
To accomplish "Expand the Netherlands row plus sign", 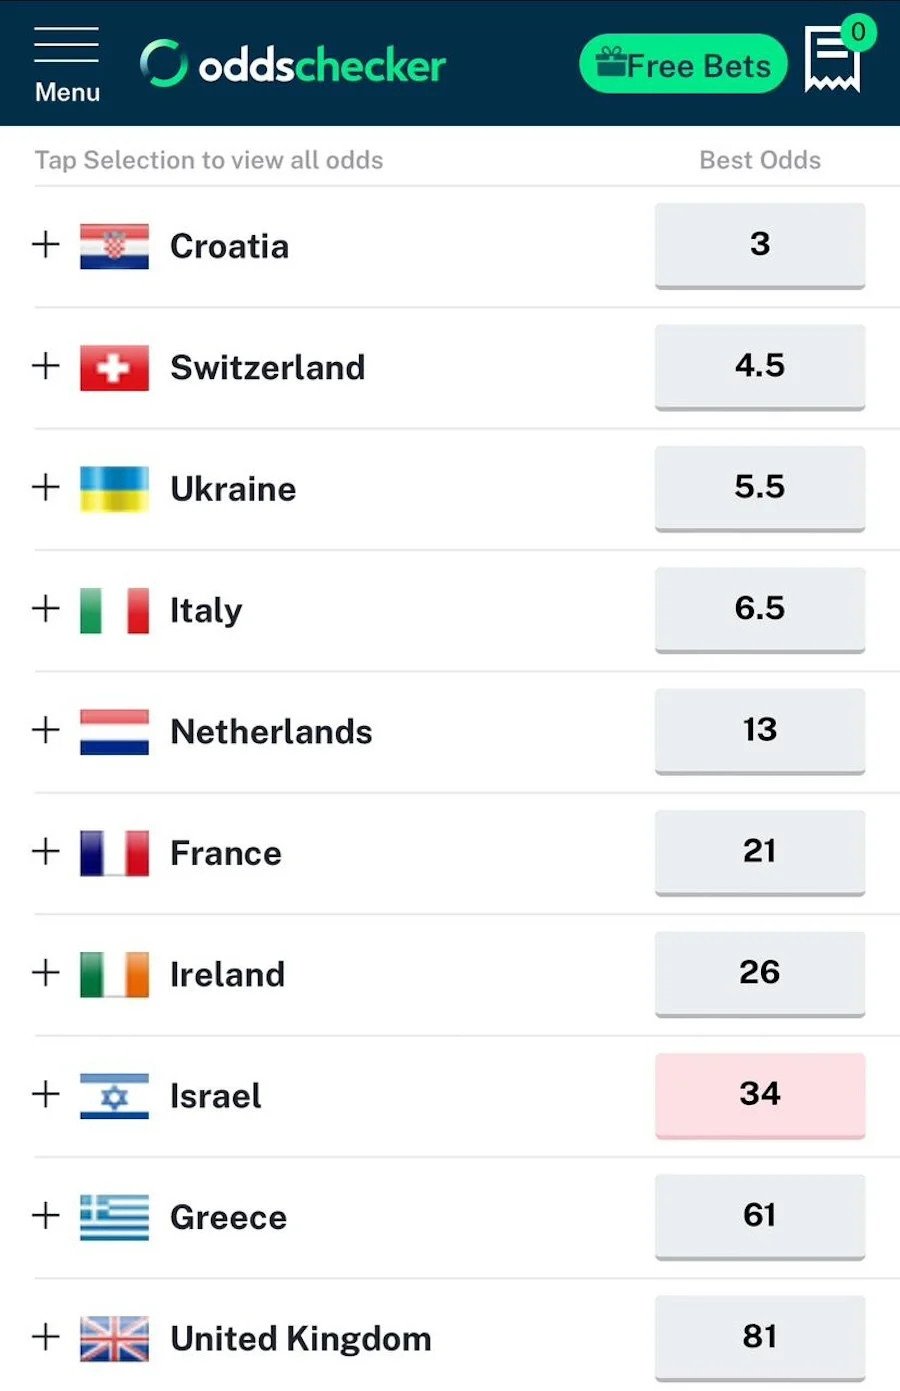I will [46, 730].
